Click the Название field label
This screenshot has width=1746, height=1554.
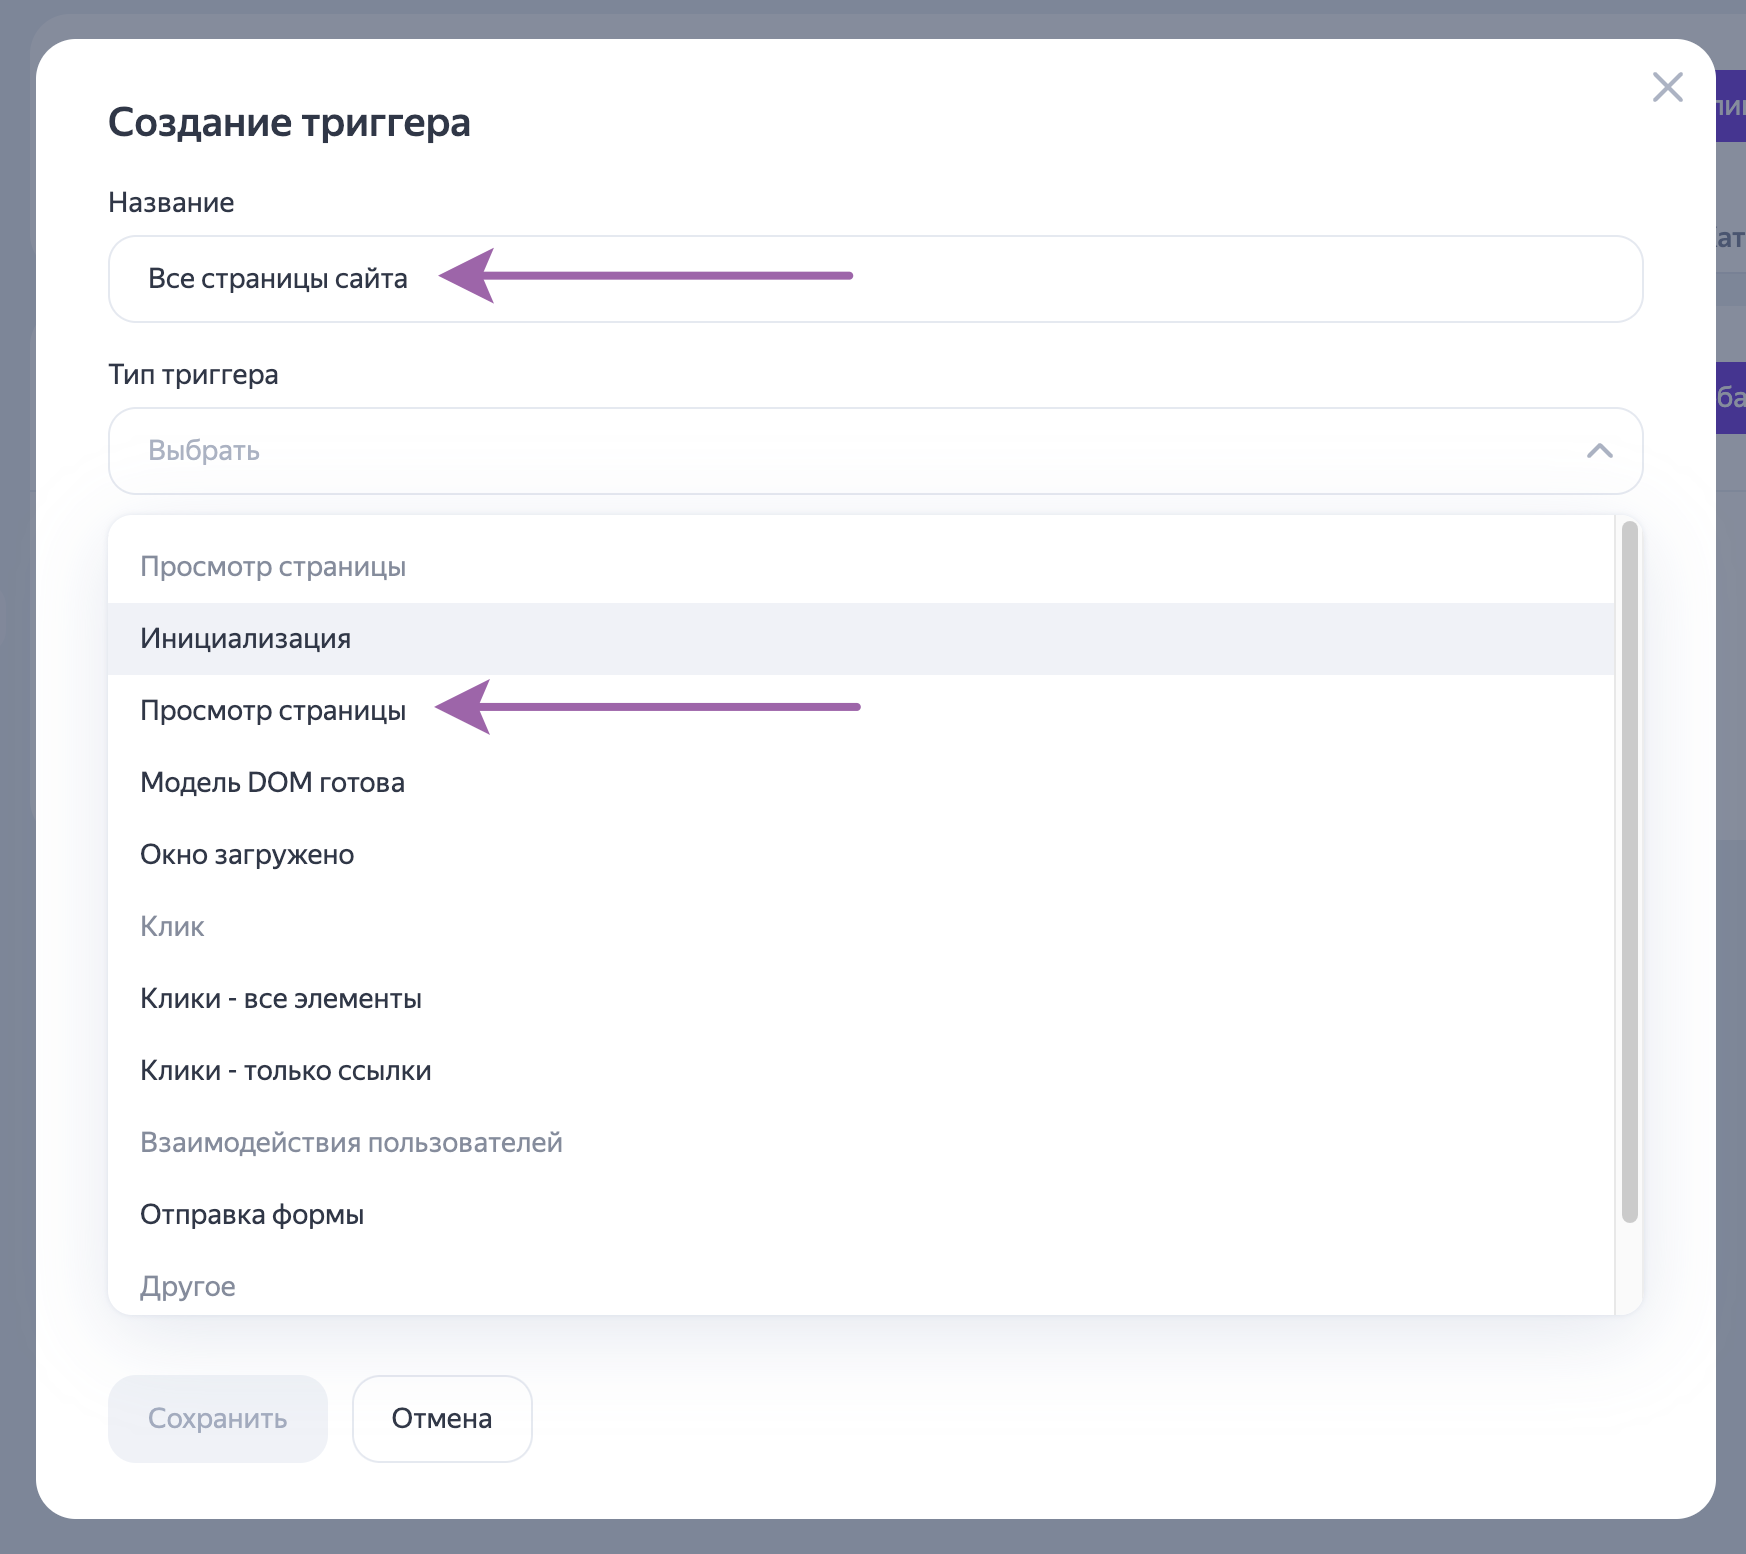pyautogui.click(x=171, y=203)
